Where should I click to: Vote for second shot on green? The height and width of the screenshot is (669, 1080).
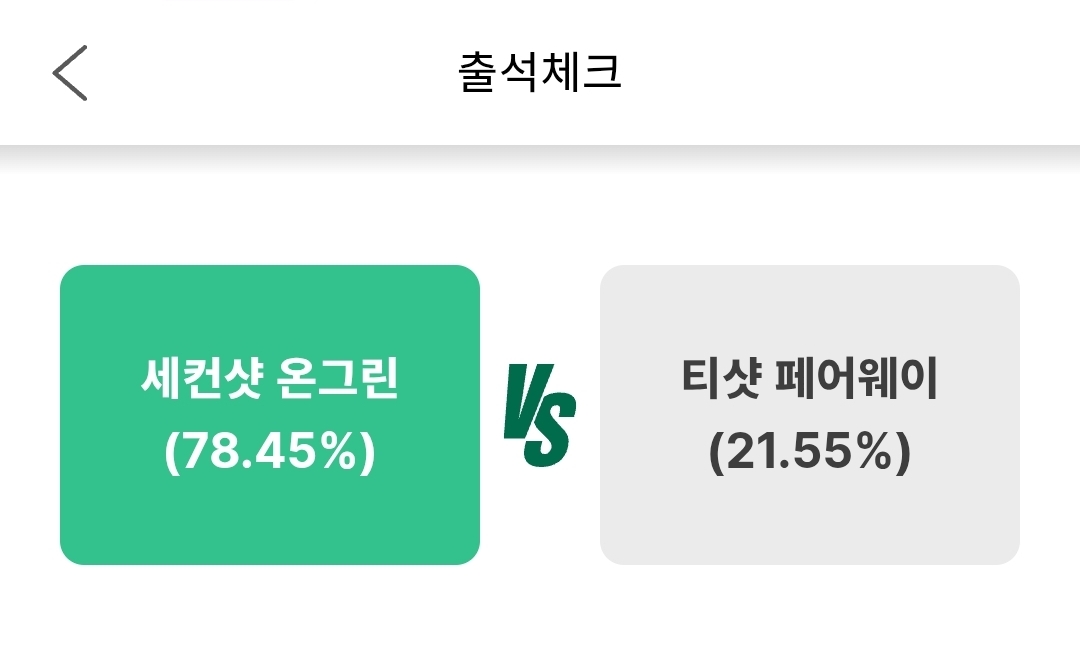pyautogui.click(x=270, y=414)
